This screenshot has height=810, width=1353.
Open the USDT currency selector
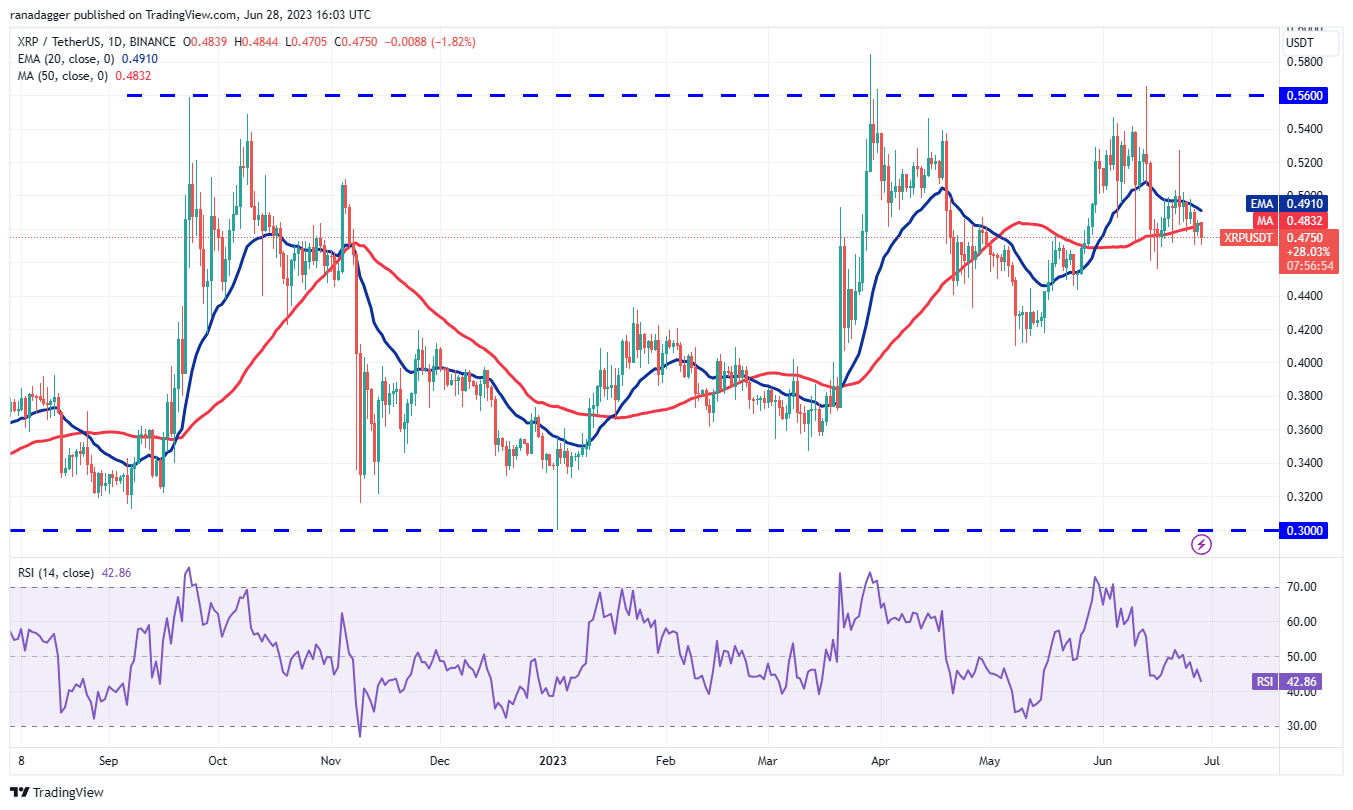(1300, 43)
